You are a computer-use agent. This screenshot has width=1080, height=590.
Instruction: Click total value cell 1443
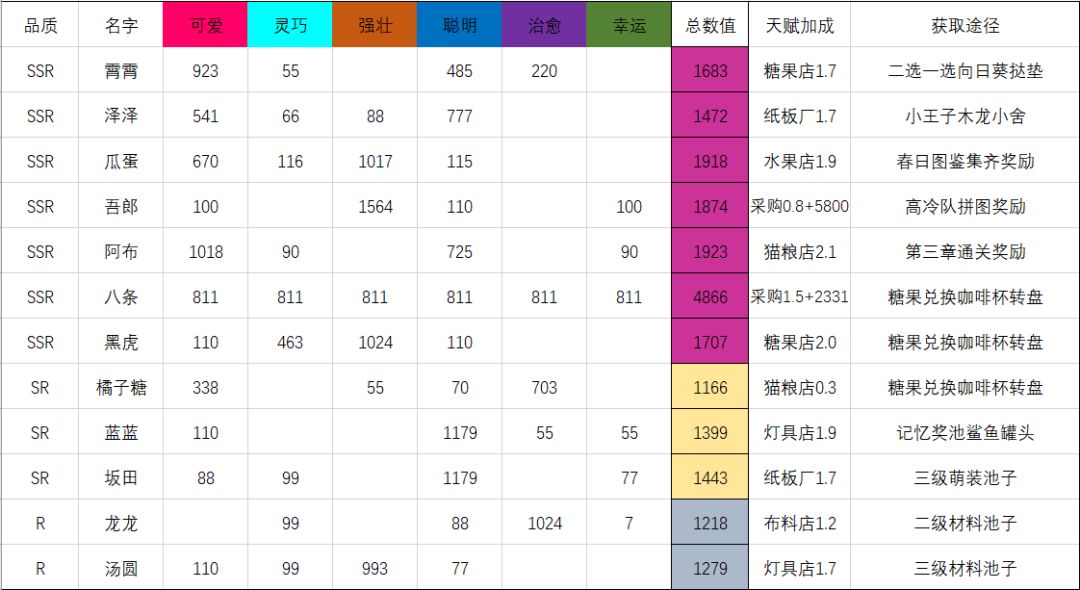(710, 478)
